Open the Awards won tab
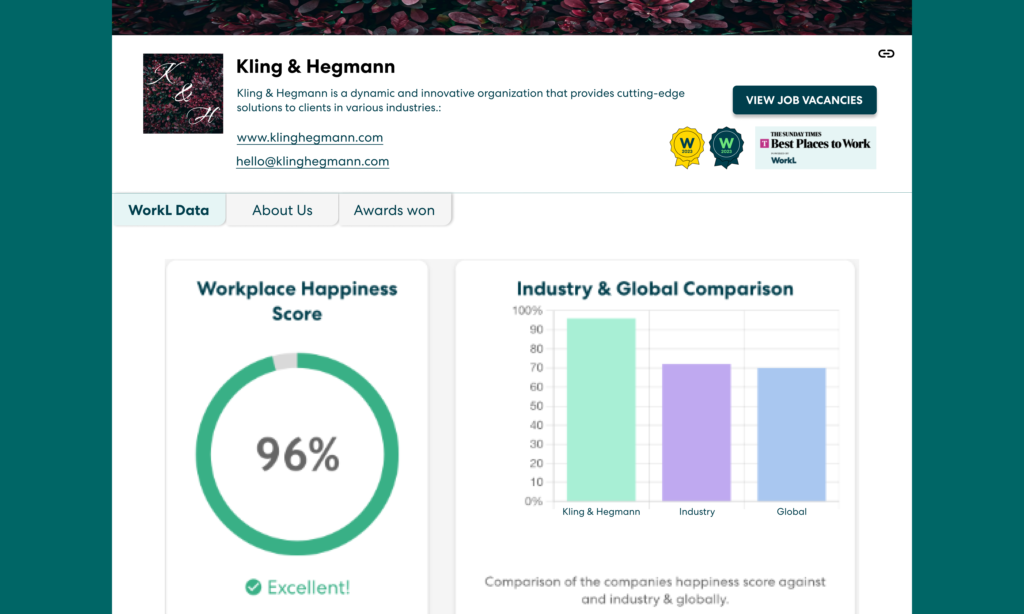This screenshot has height=614, width=1024. (x=394, y=210)
